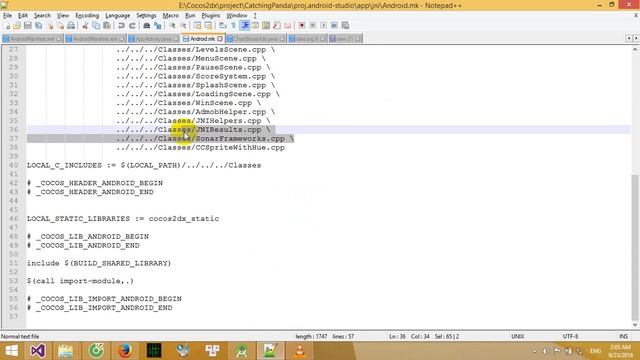
Task: Click the 'length : 1747' status entry
Action: [x=311, y=336]
